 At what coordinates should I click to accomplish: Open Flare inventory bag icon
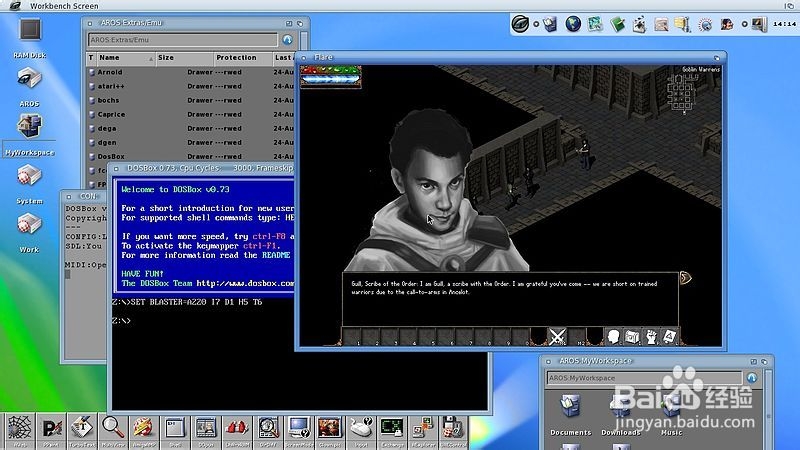[x=632, y=337]
